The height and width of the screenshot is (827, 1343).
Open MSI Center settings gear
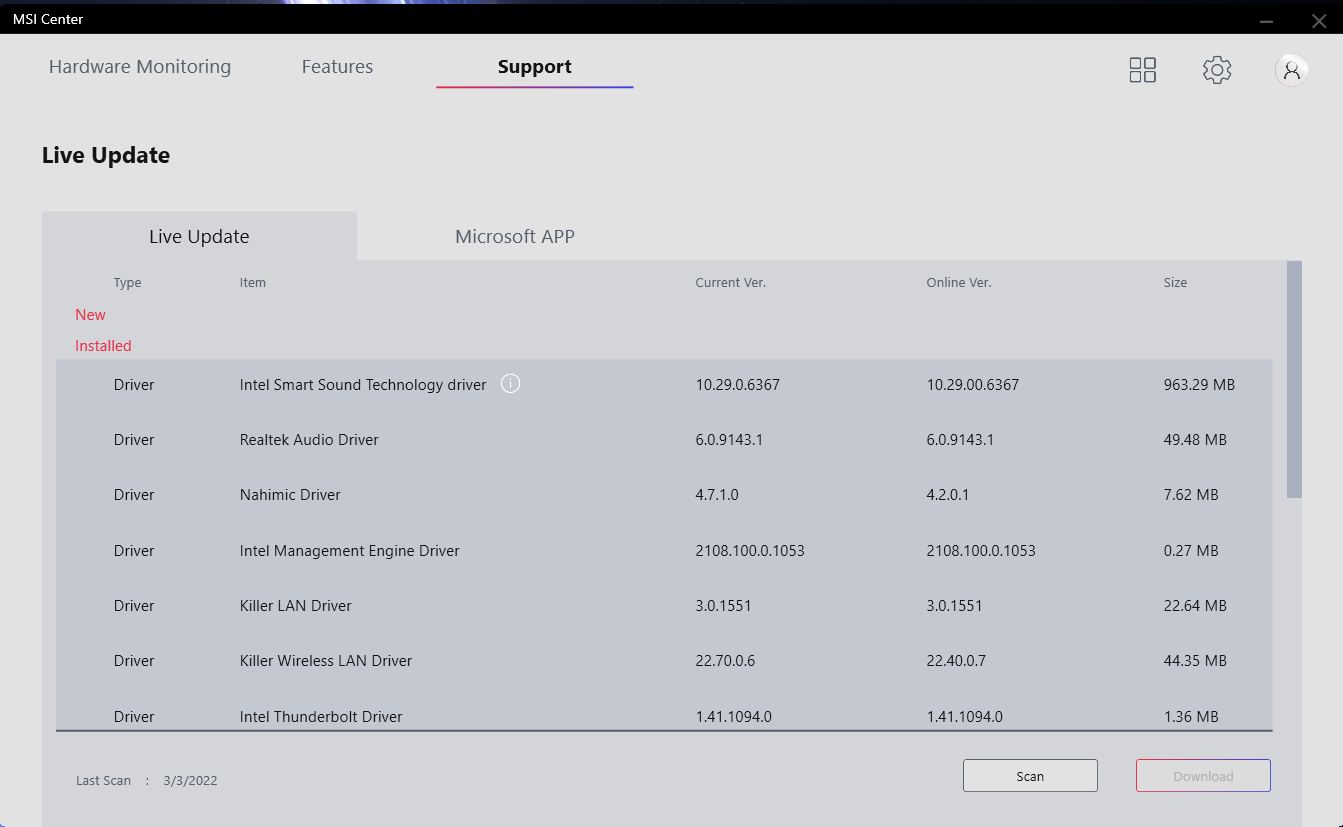[x=1217, y=69]
